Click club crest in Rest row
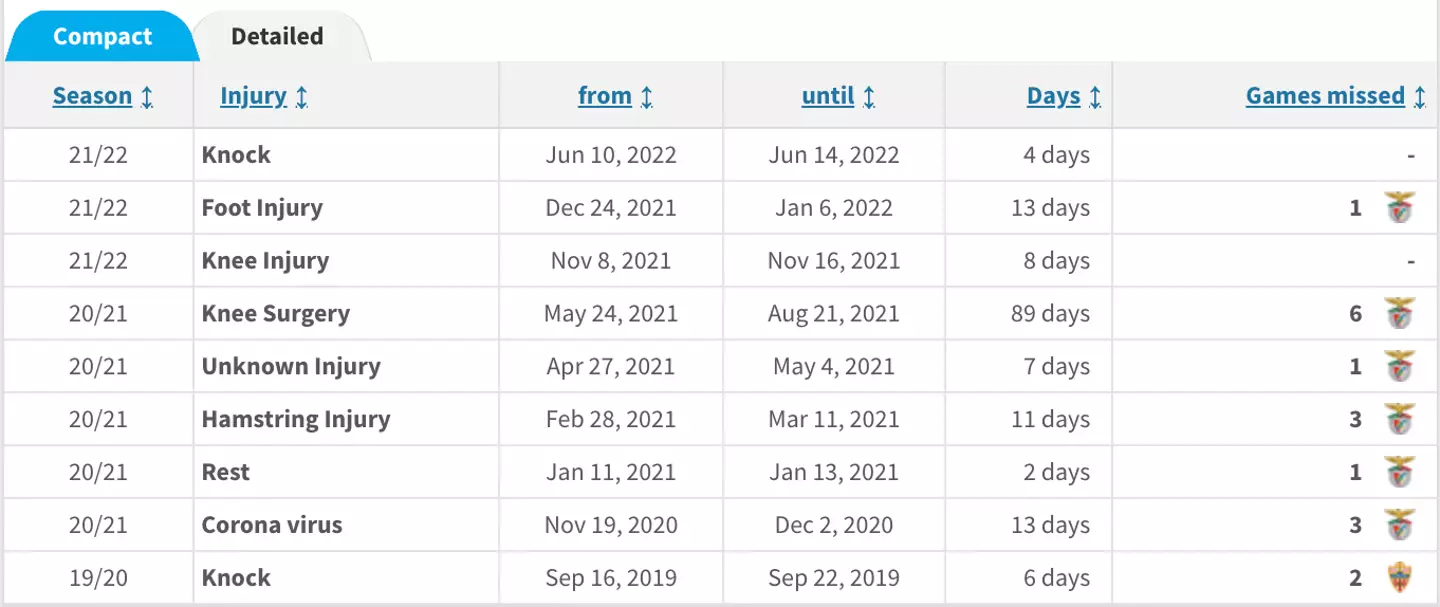Viewport: 1440px width, 607px height. point(1399,472)
